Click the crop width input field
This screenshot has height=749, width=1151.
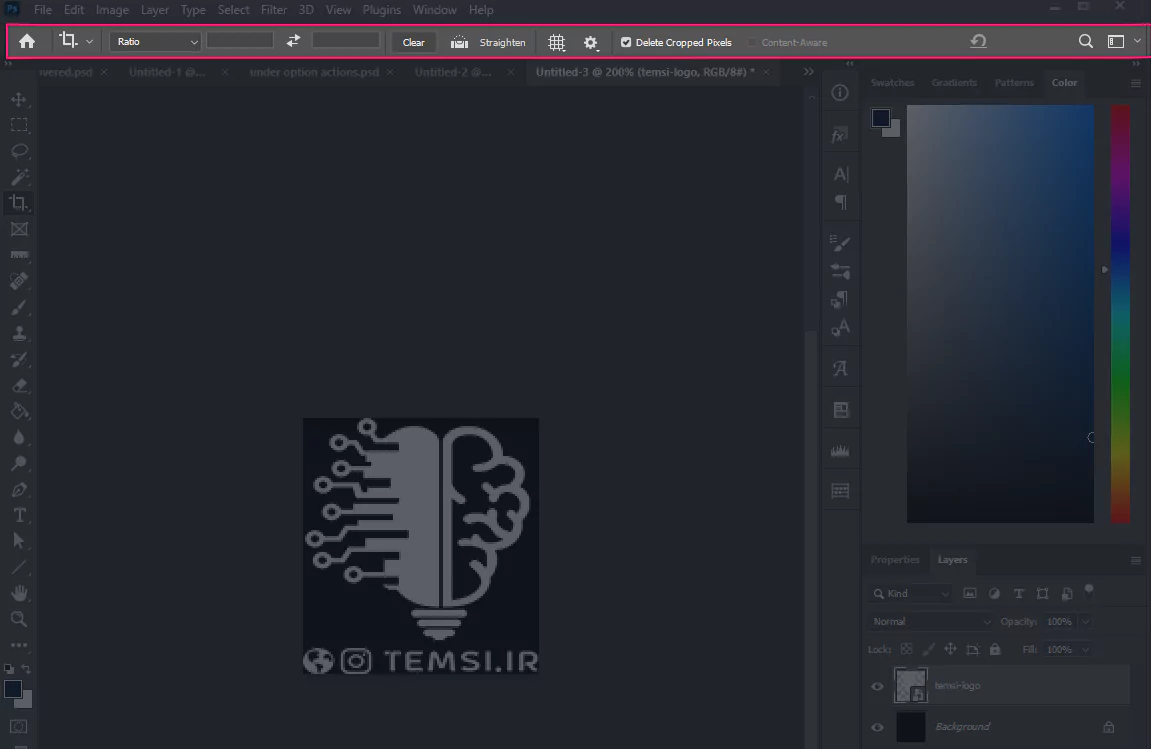pyautogui.click(x=240, y=41)
